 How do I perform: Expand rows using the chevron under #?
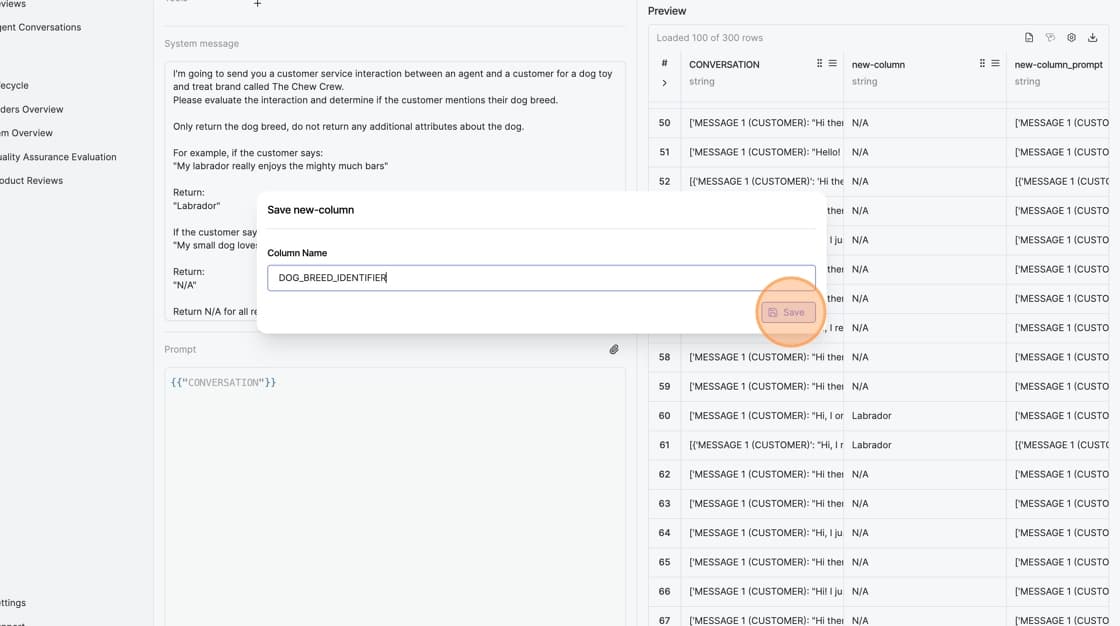point(664,83)
